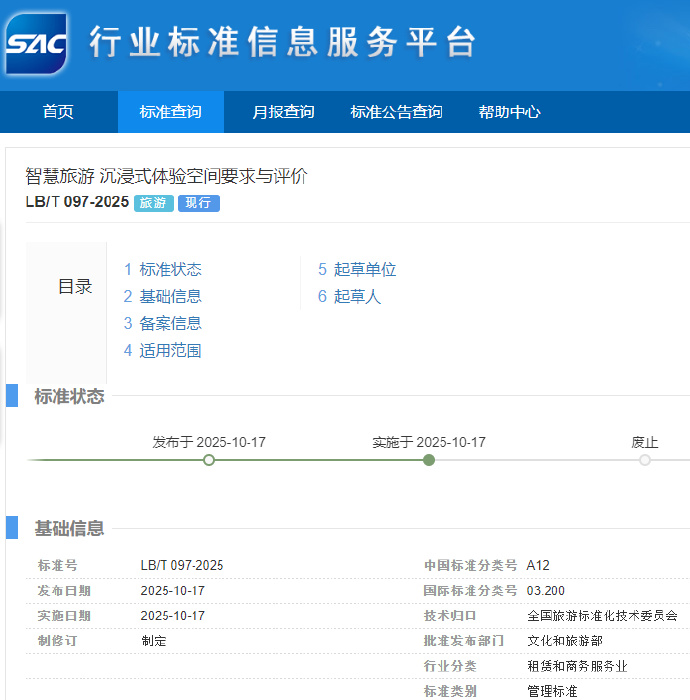Jump to 3 备案信息 section

click(163, 323)
